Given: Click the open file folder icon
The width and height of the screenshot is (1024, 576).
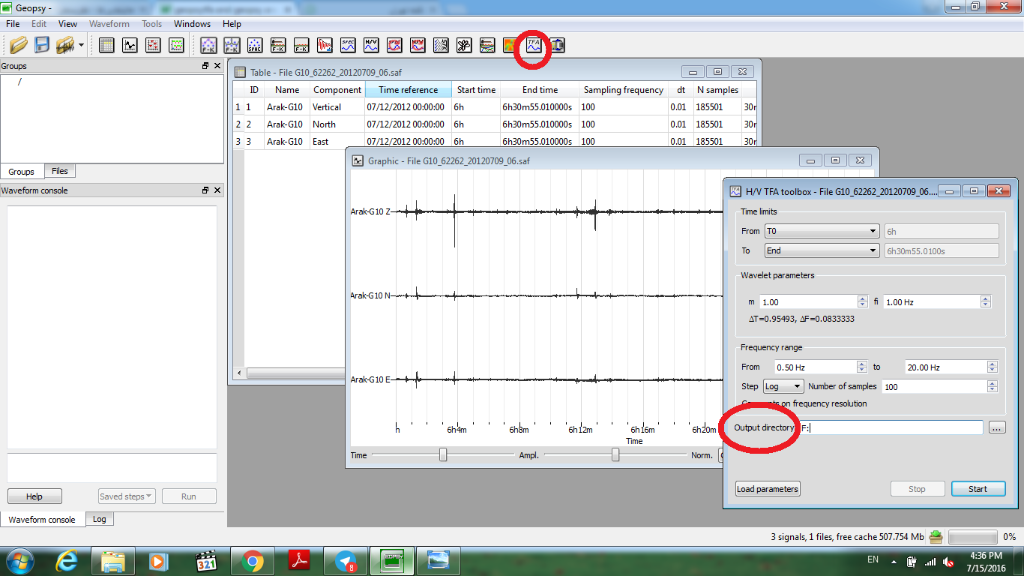Looking at the screenshot, I should click(x=18, y=45).
